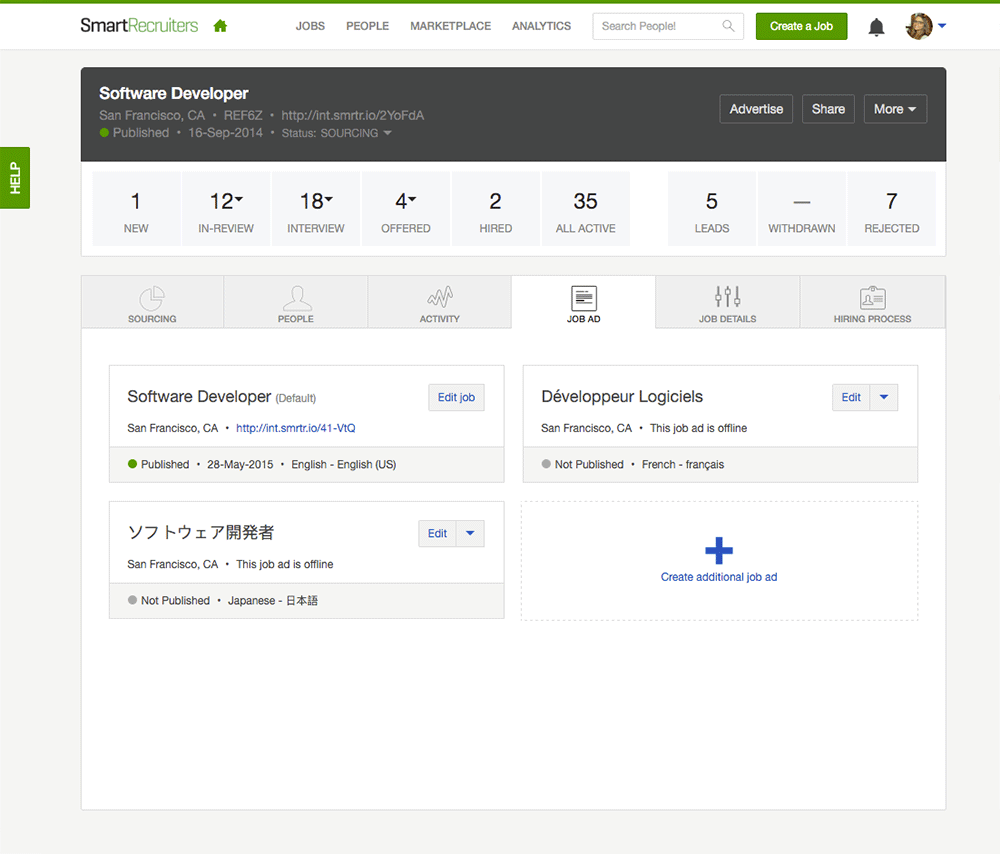This screenshot has height=854, width=1000.
Task: Open the Sourcing pie chart tab
Action: [152, 298]
